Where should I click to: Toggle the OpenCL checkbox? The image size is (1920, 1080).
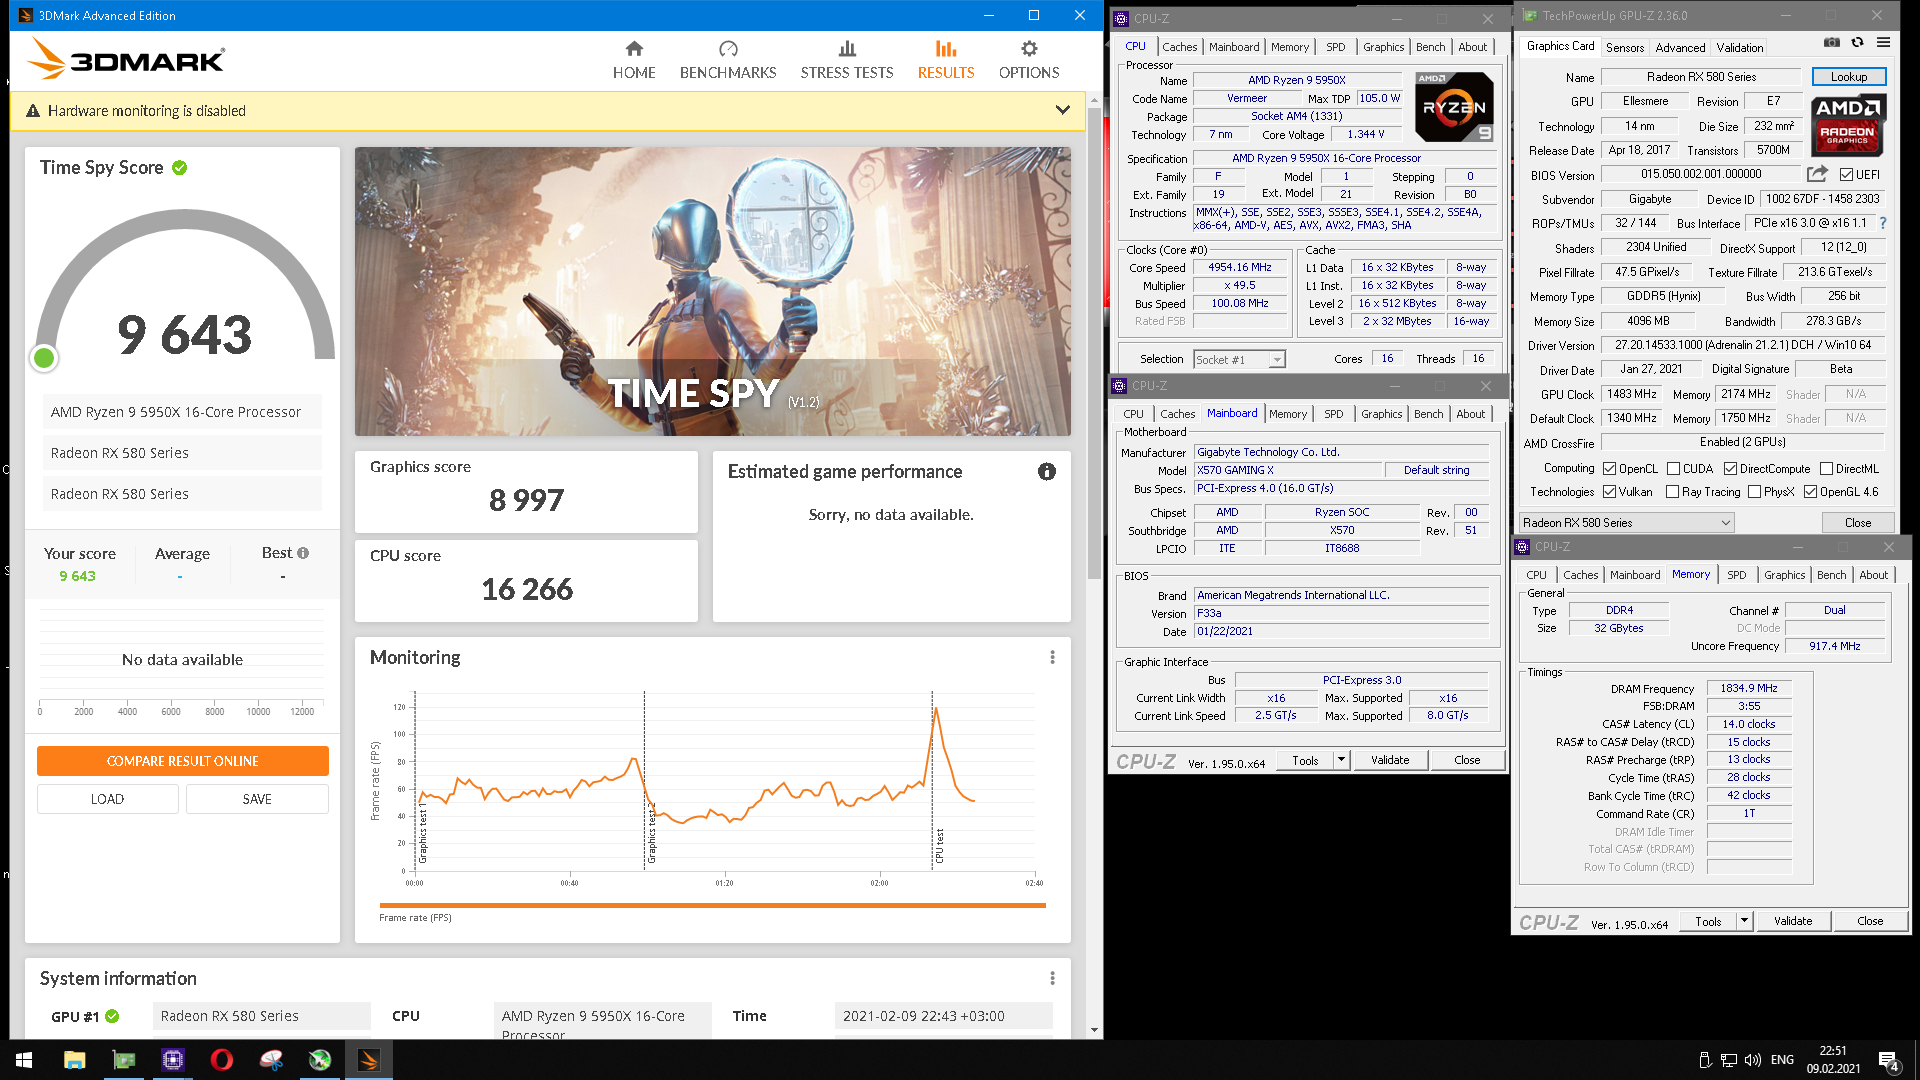click(1609, 469)
